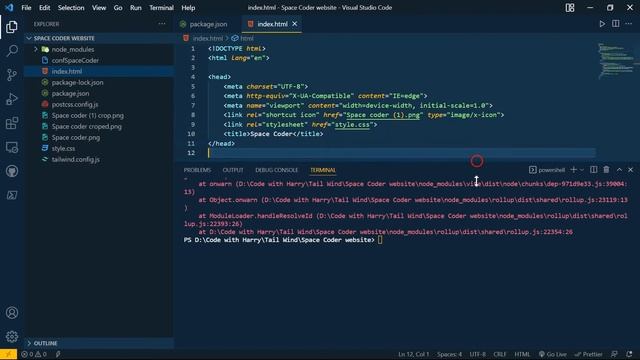
Task: Switch to OUTPUT panel tab
Action: point(233,170)
